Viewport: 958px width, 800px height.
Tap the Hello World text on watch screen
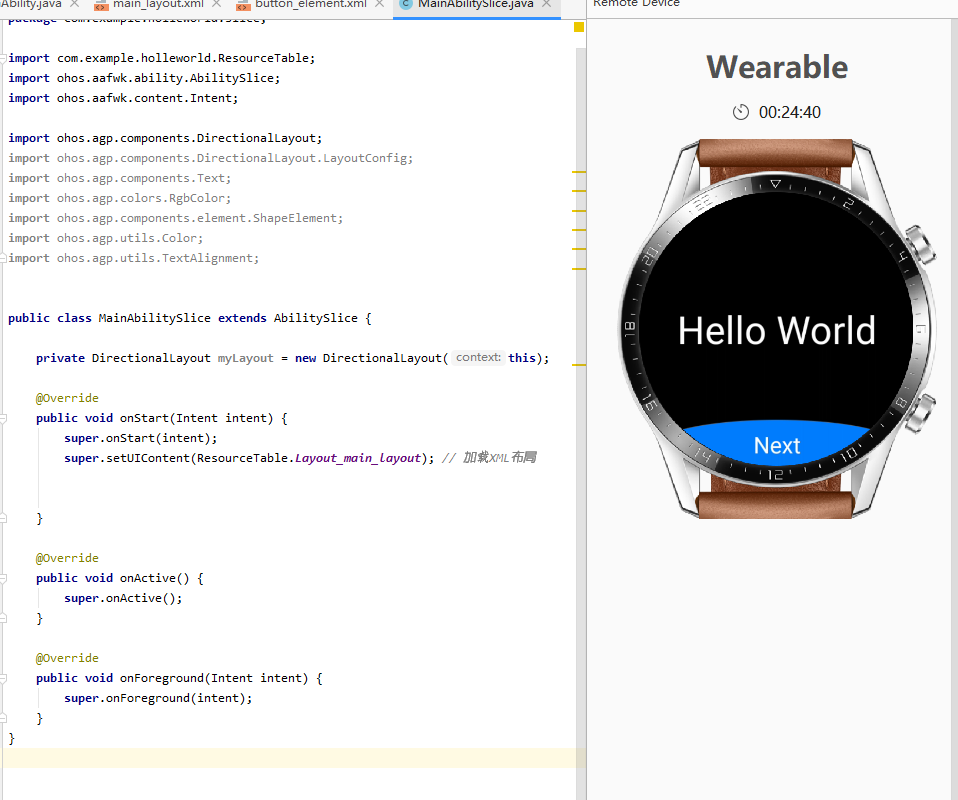click(x=777, y=331)
